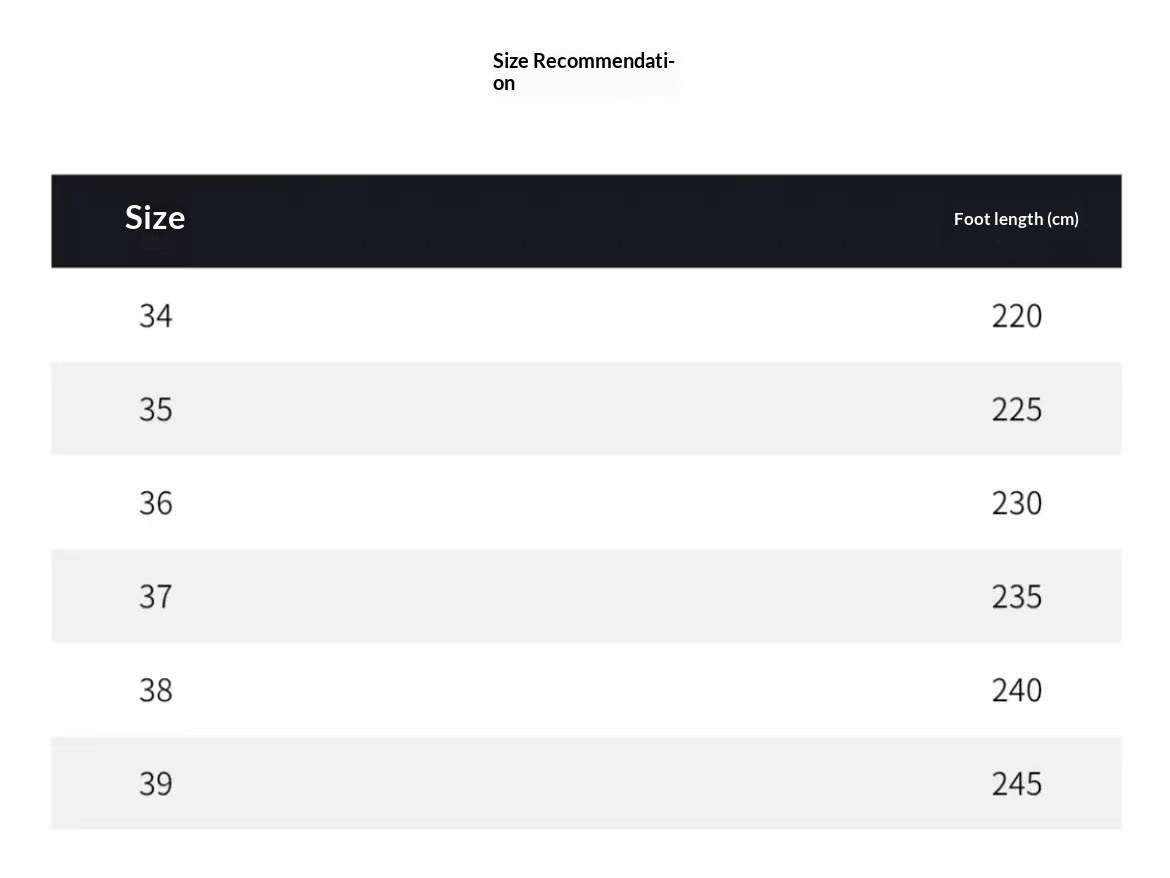The height and width of the screenshot is (878, 1170).
Task: Select the 220 foot length value
Action: (1017, 316)
